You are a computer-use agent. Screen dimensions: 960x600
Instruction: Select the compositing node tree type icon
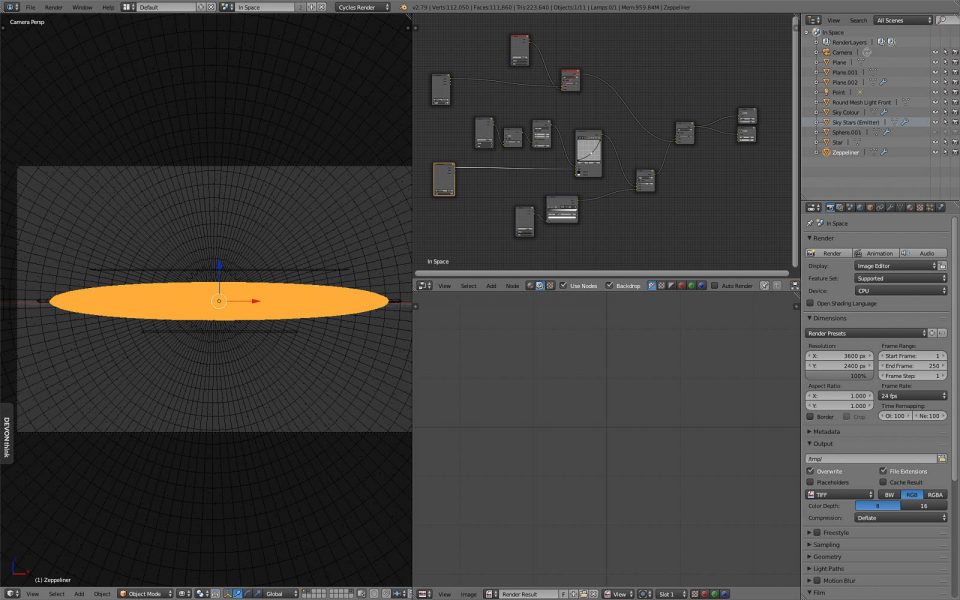(x=540, y=285)
